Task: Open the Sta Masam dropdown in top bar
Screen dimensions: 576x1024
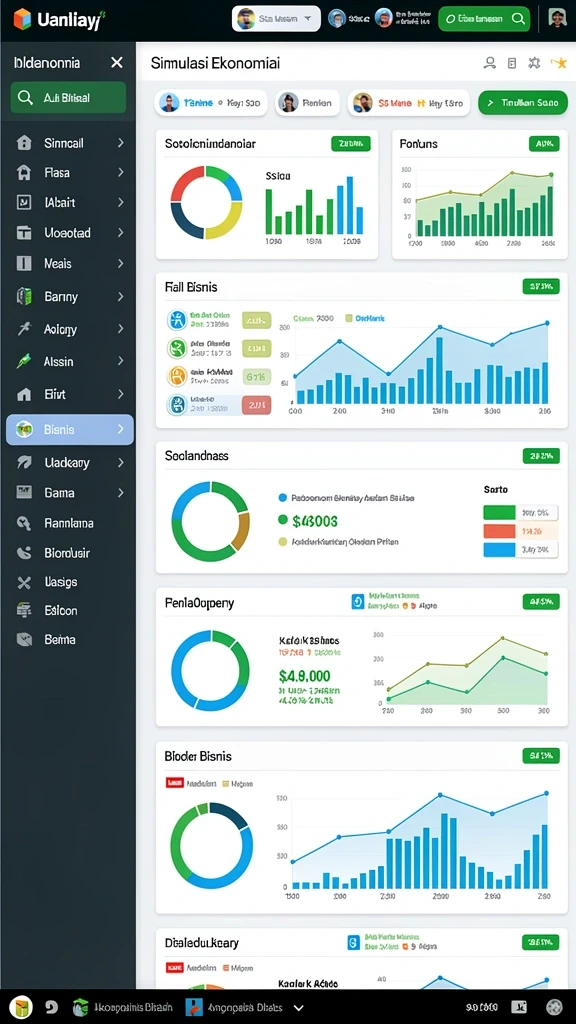Action: pyautogui.click(x=276, y=19)
